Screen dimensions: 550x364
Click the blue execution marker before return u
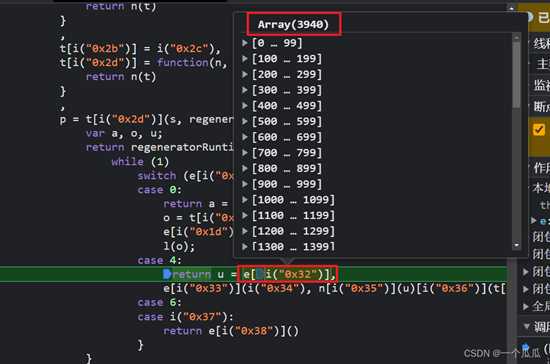point(167,274)
